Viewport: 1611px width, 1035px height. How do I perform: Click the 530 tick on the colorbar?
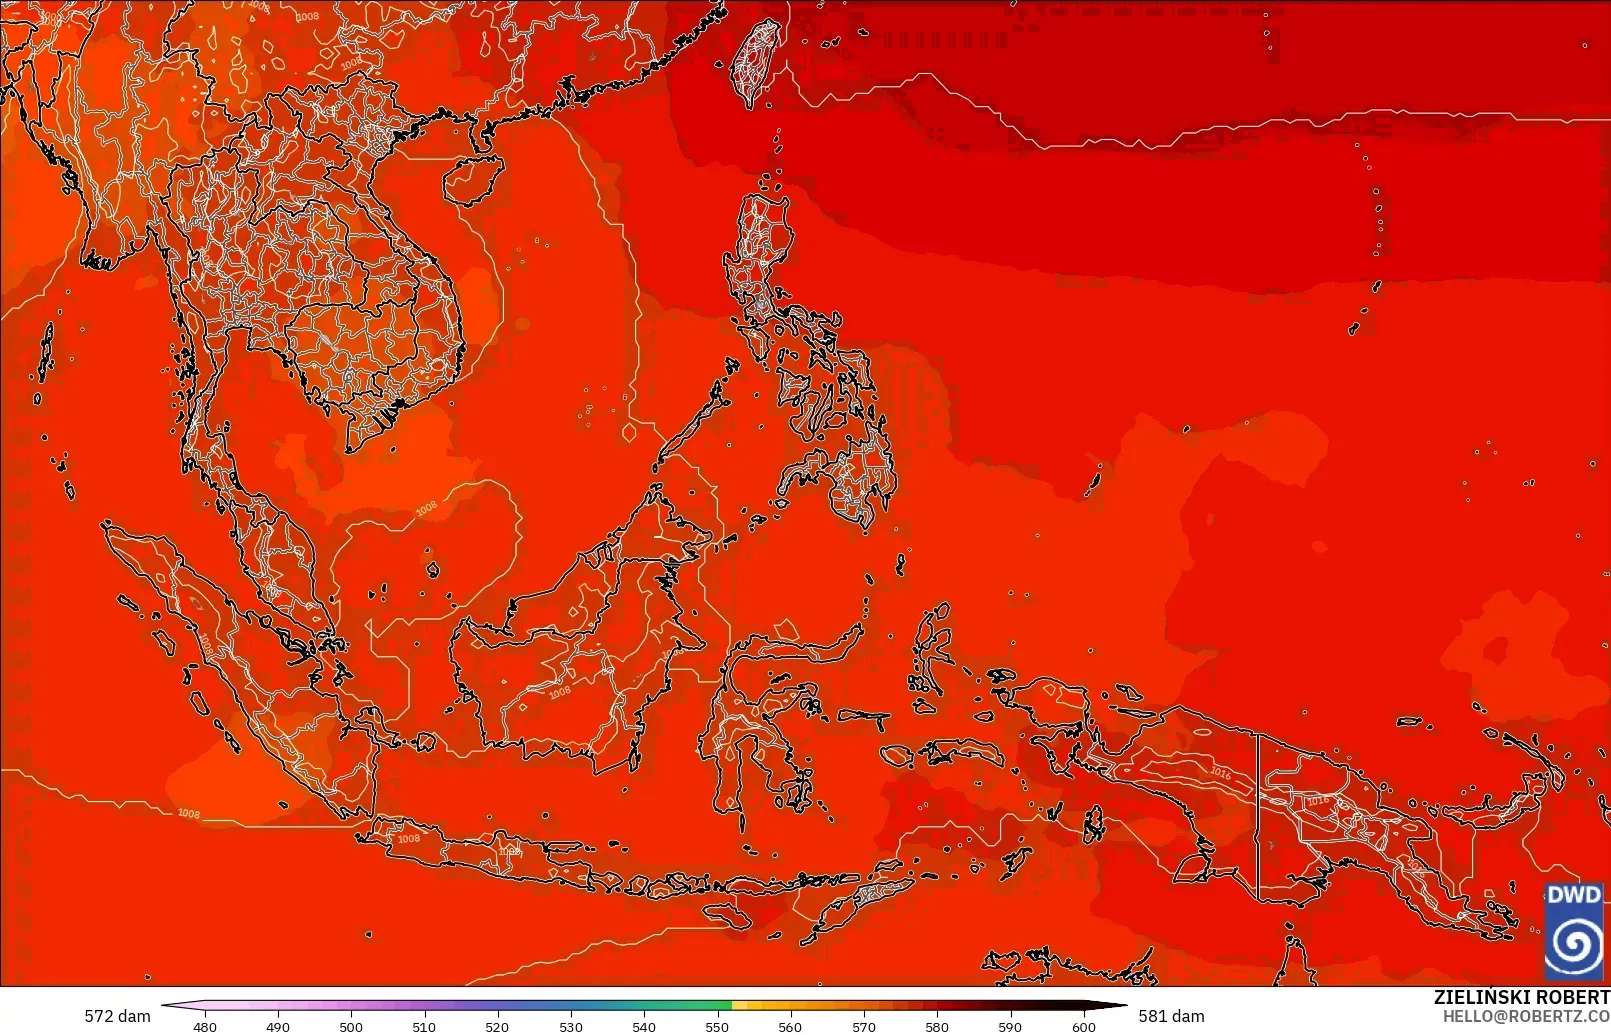(571, 1027)
